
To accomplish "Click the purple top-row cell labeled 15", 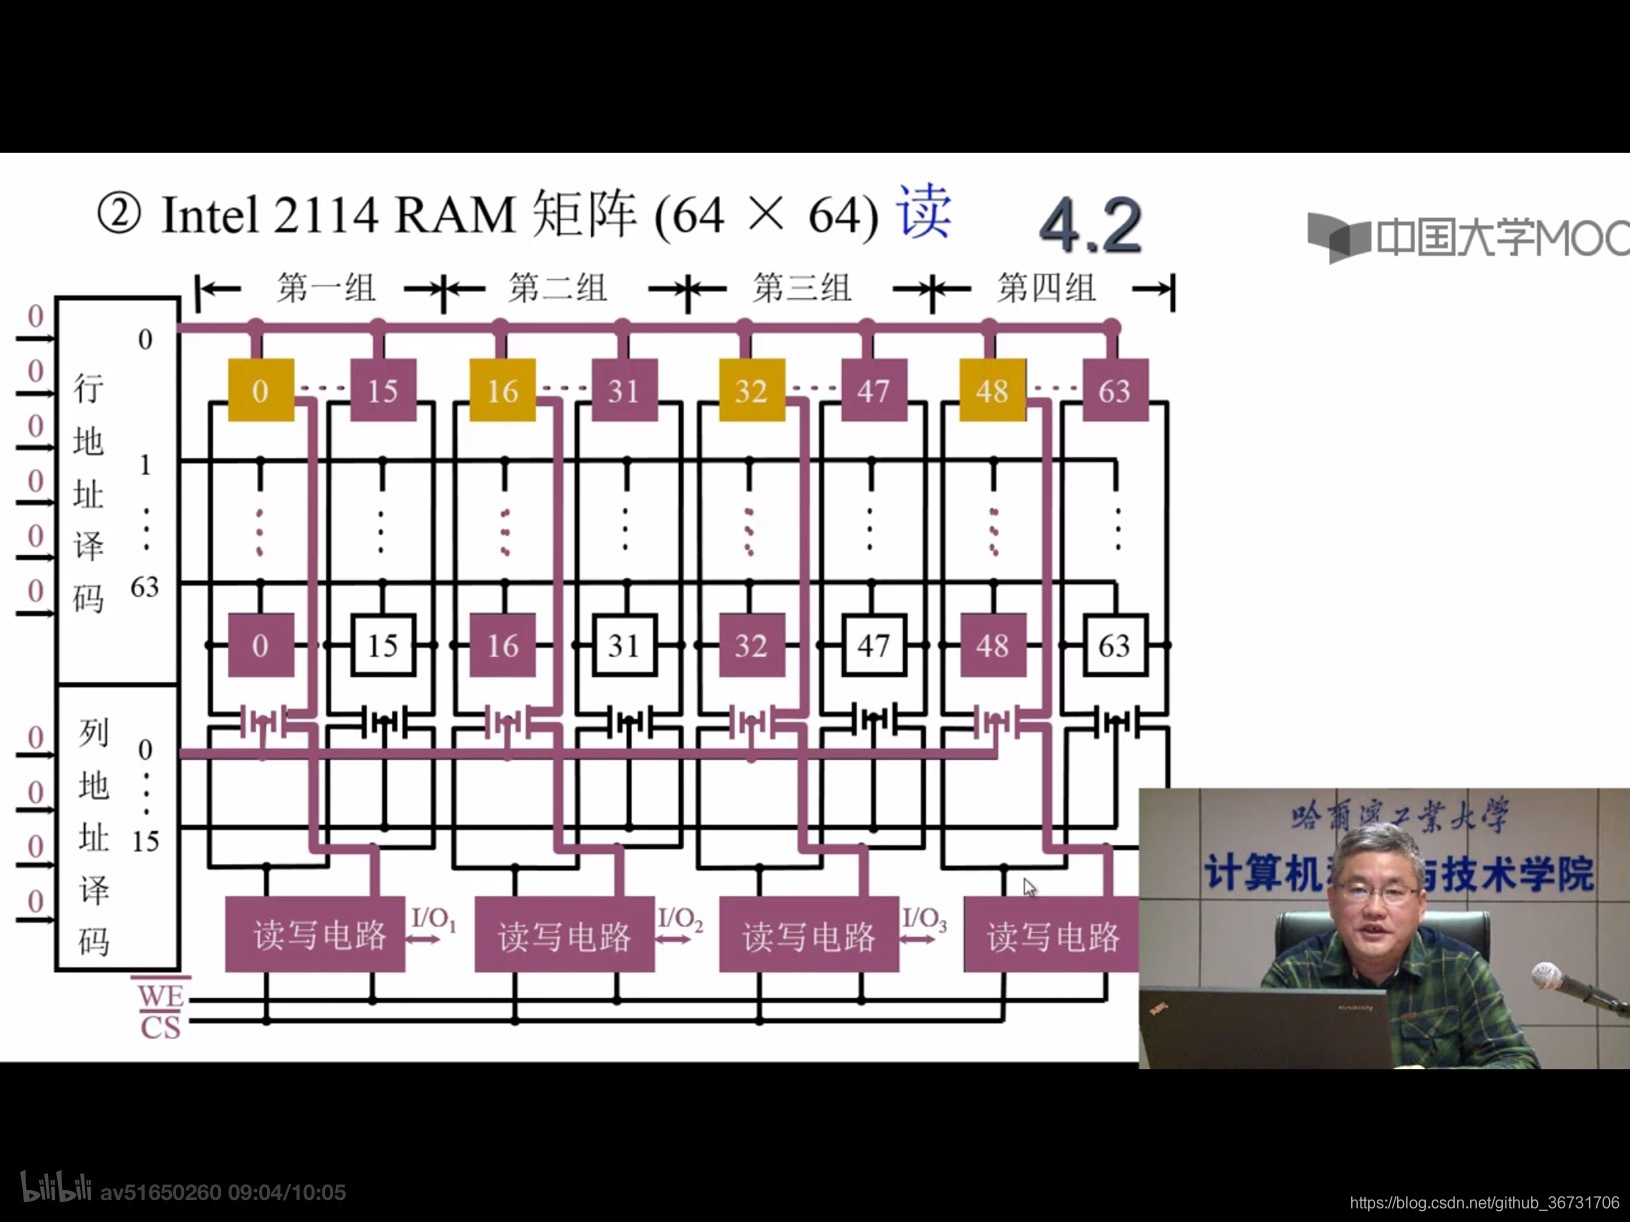I will click(383, 390).
